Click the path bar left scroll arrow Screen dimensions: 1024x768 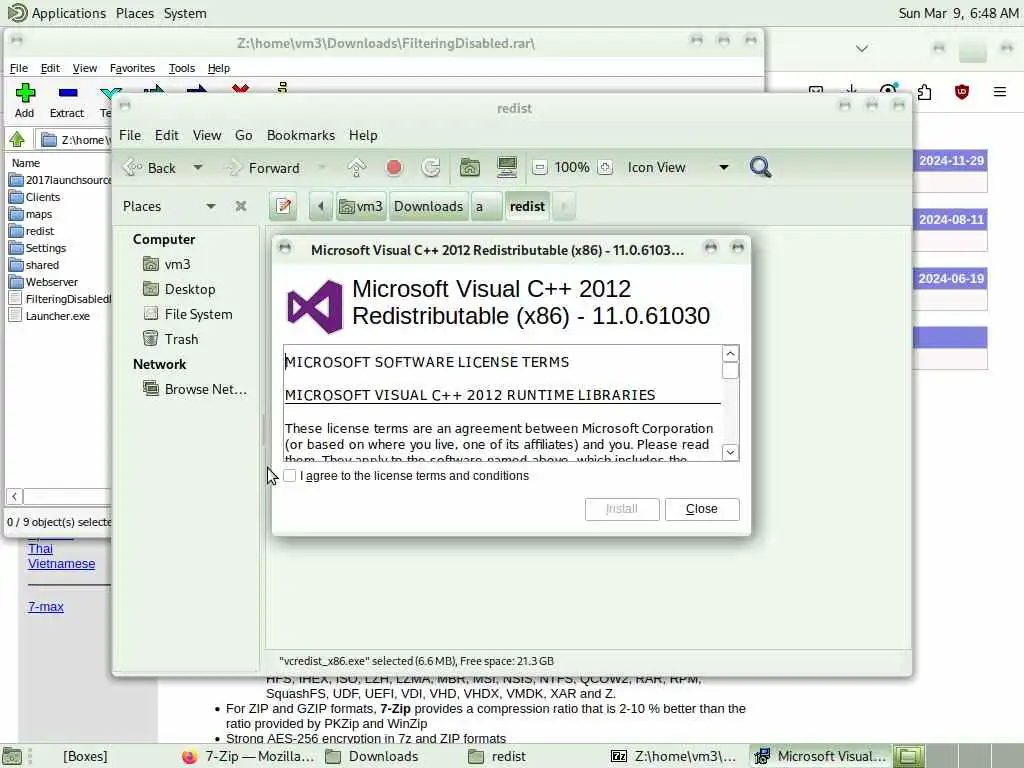[321, 206]
